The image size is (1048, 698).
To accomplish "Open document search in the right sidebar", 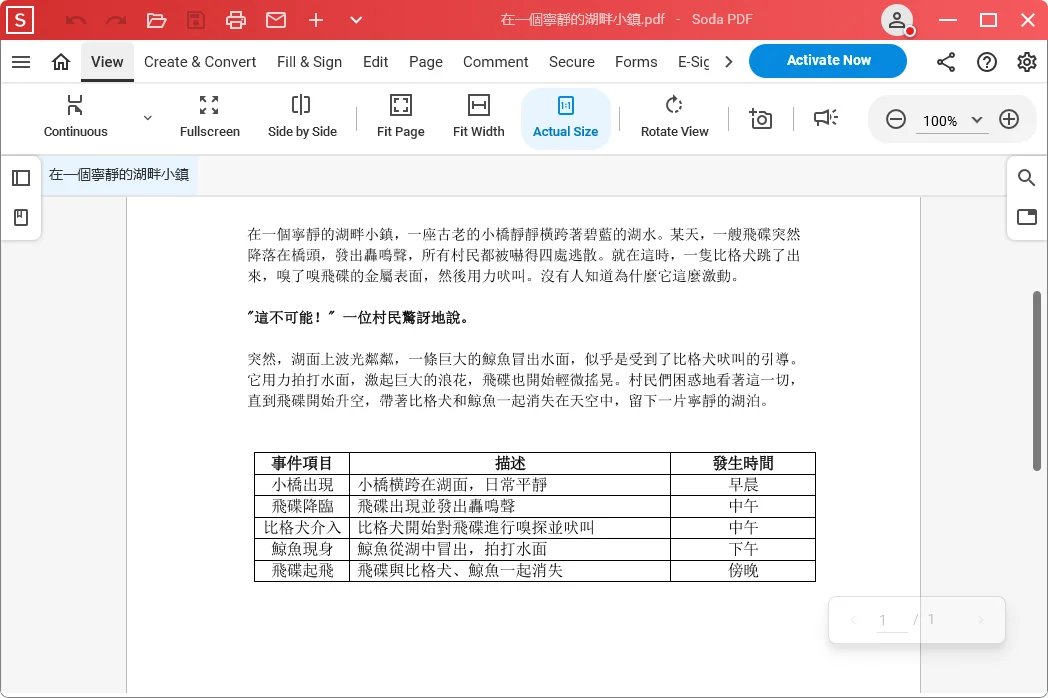I will (1026, 177).
